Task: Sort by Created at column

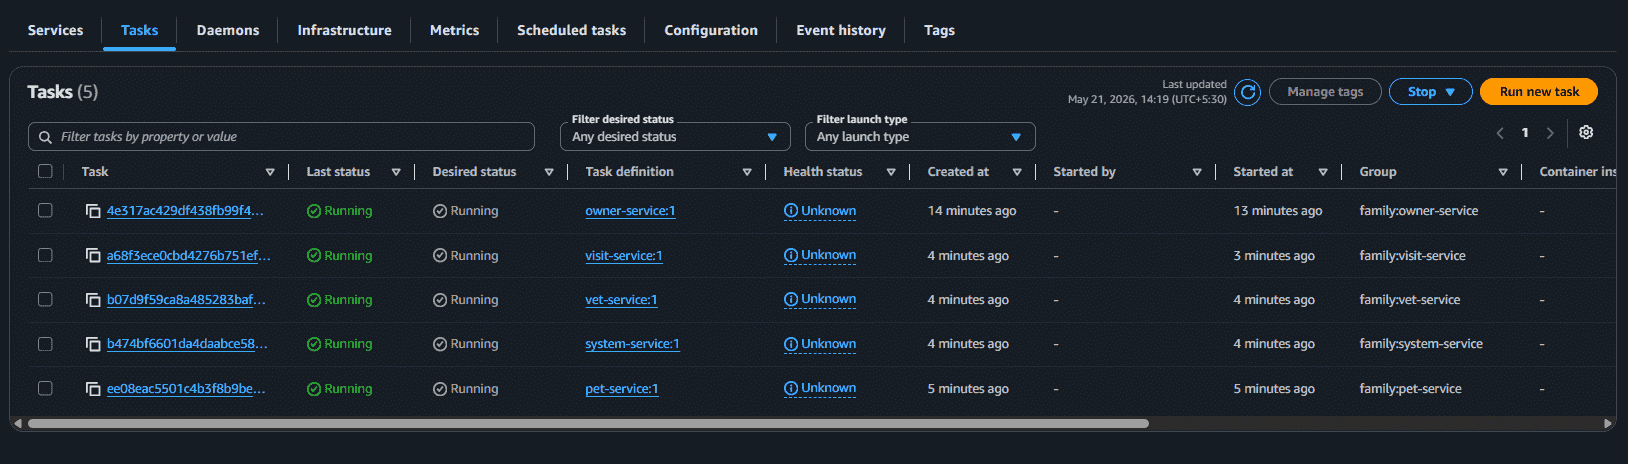Action: click(x=1017, y=172)
